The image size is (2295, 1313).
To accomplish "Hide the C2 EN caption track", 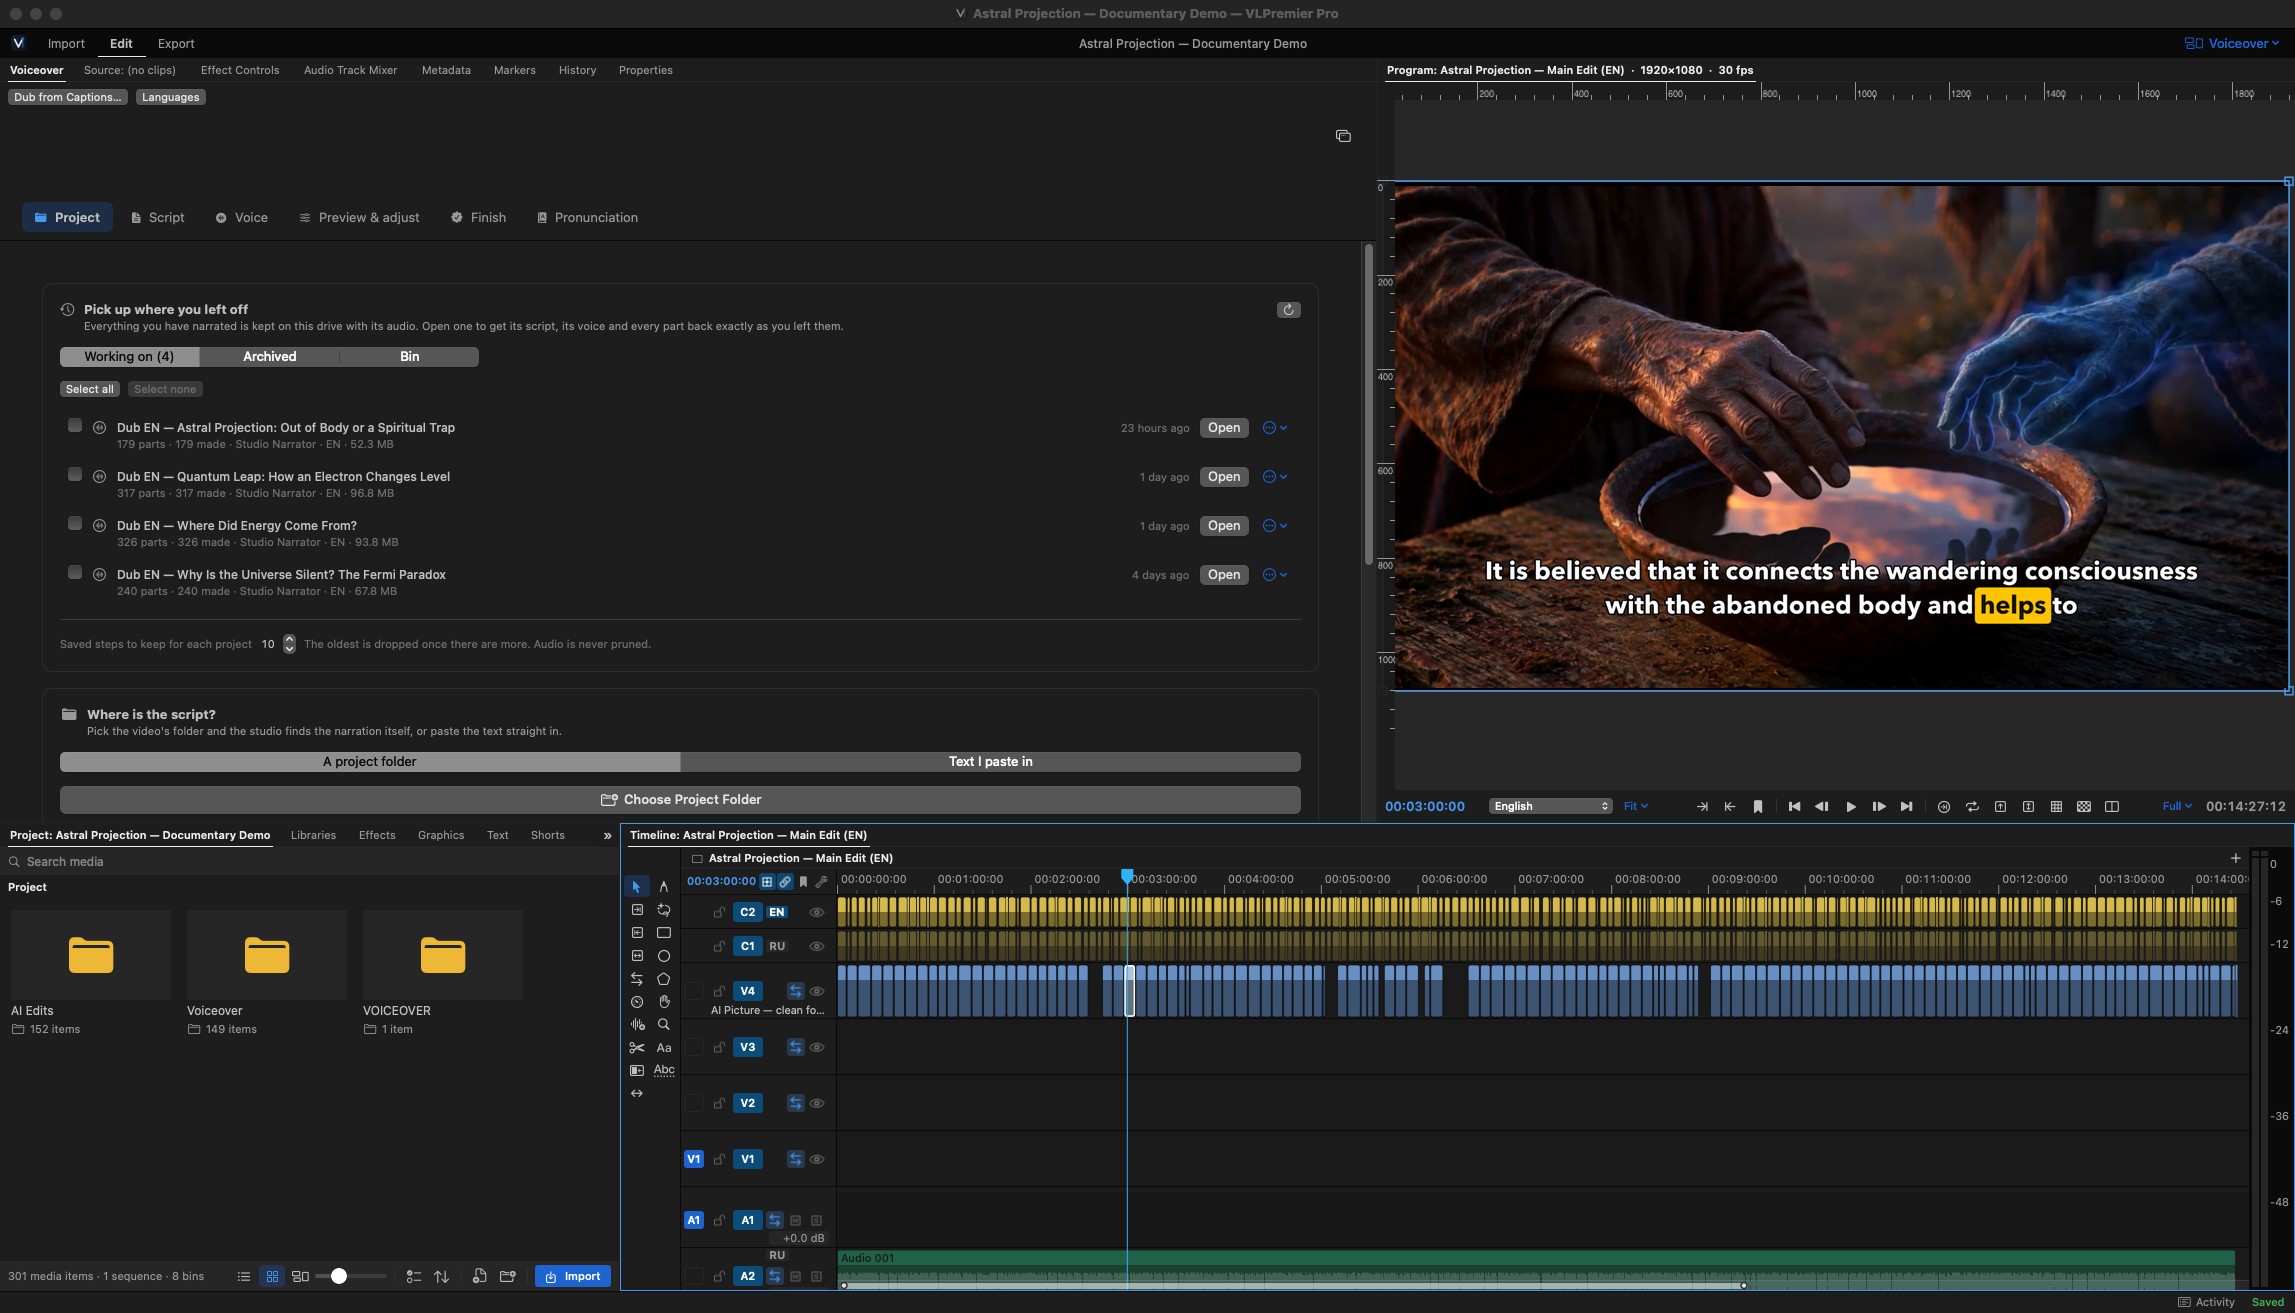I will 816,913.
